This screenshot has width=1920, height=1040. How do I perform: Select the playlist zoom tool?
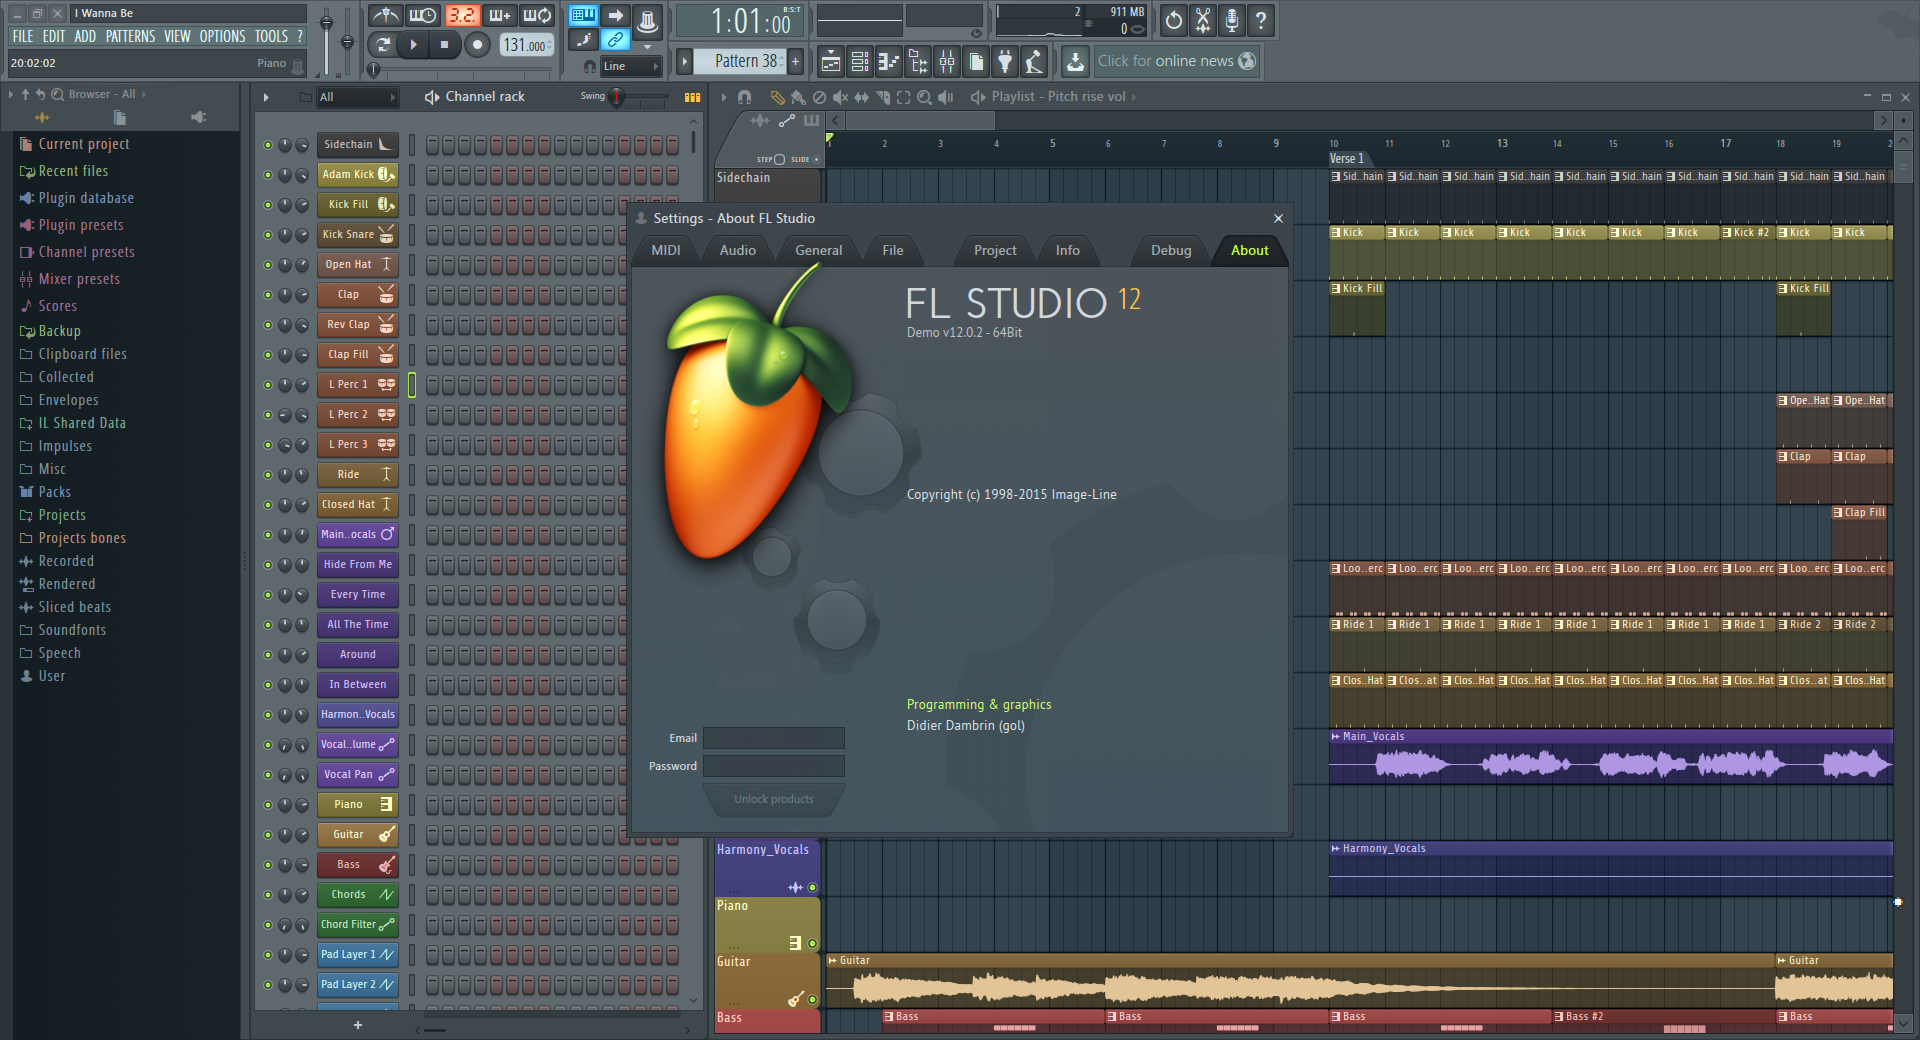[x=924, y=97]
